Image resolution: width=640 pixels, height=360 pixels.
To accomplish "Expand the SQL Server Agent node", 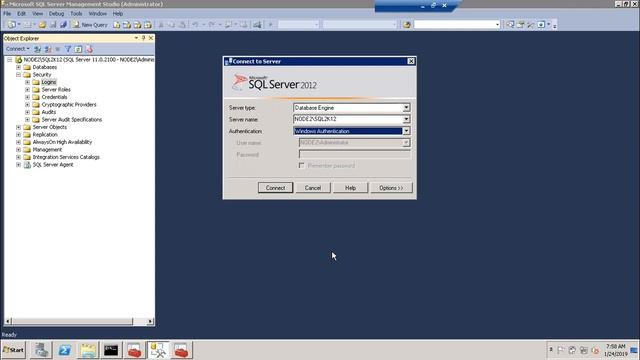I will point(18,165).
